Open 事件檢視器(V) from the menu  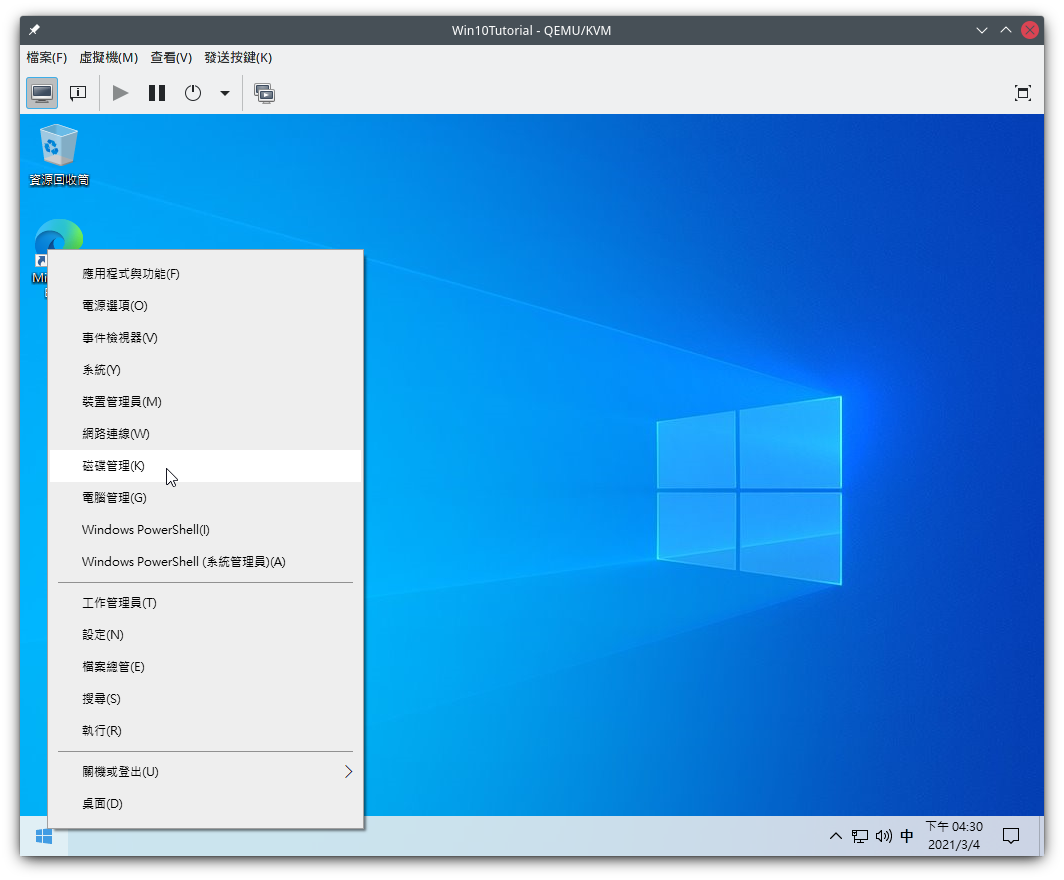[x=206, y=337]
